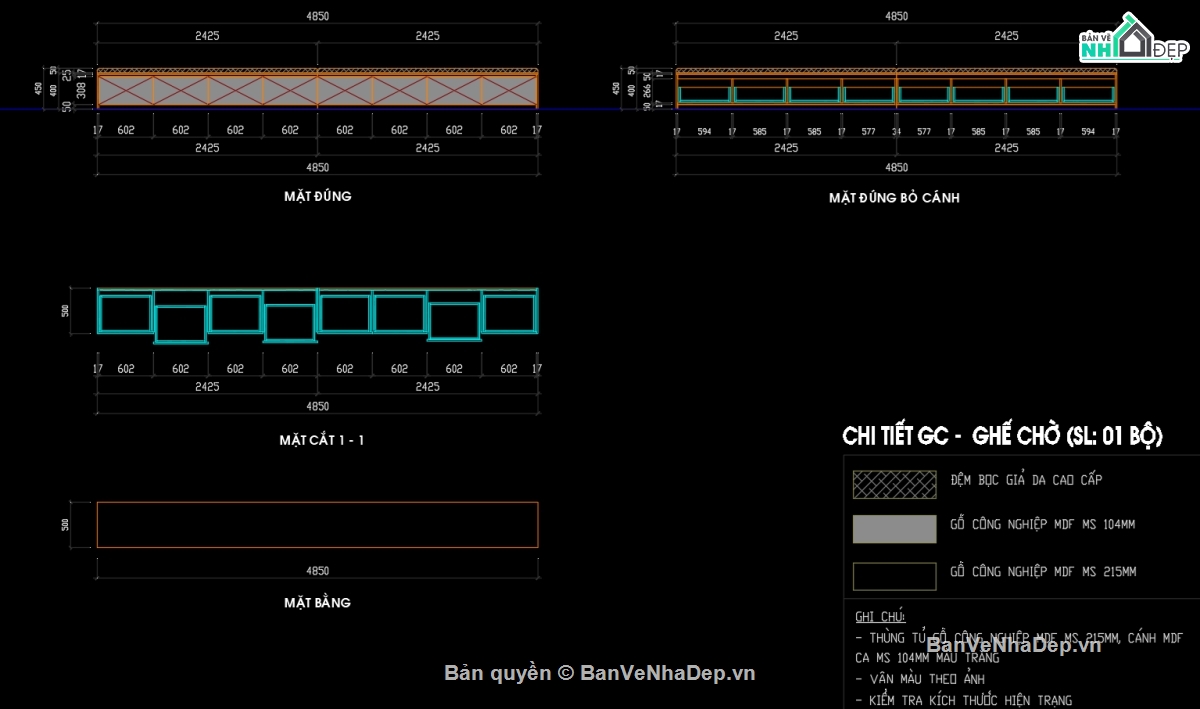Click the GHI CHÚ notes heading
The image size is (1200, 709).
(880, 617)
